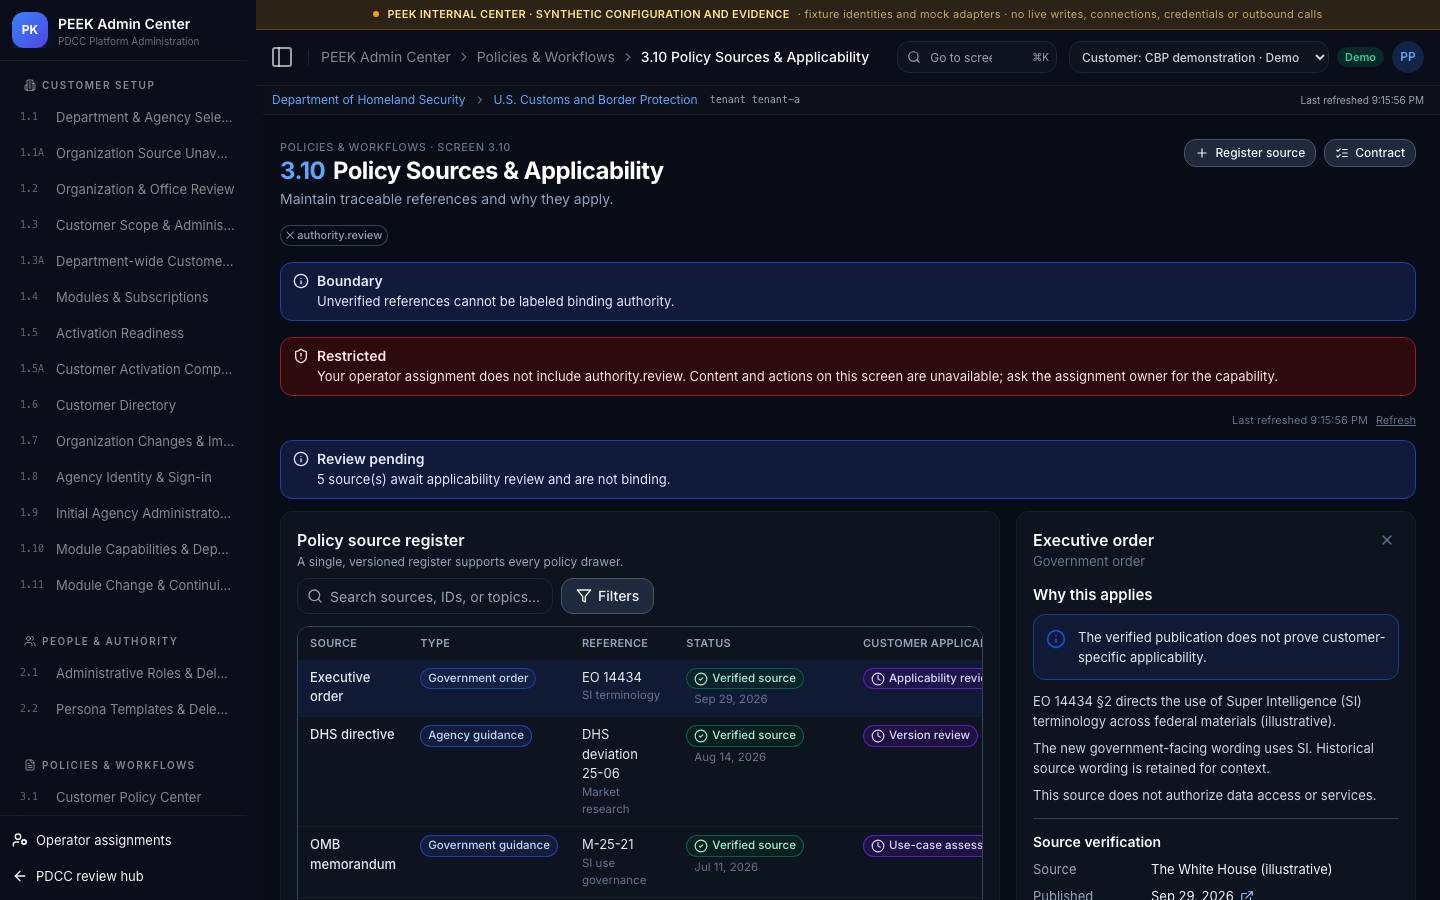Click the Agency guidance type tag
The image size is (1440, 900).
pos(476,735)
